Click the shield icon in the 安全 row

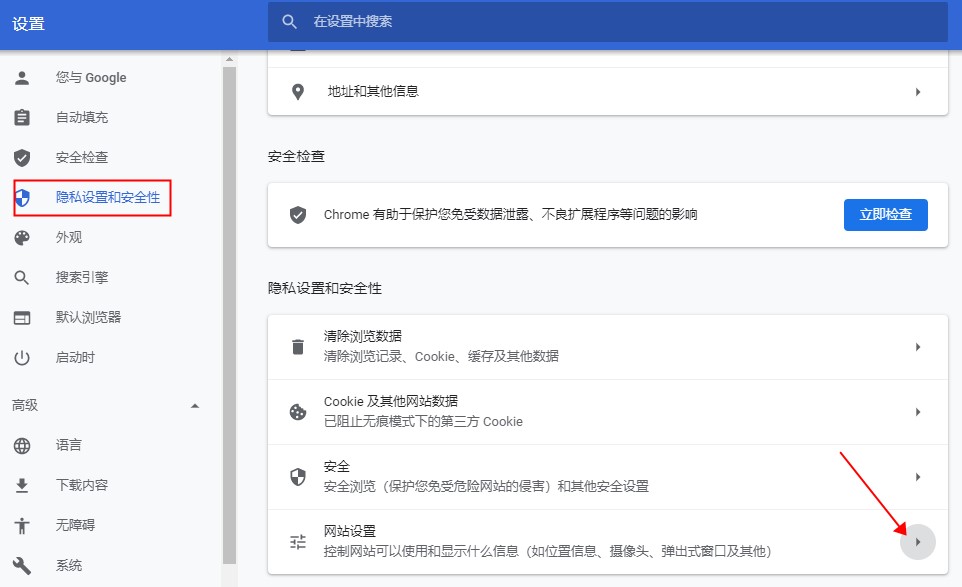click(298, 477)
